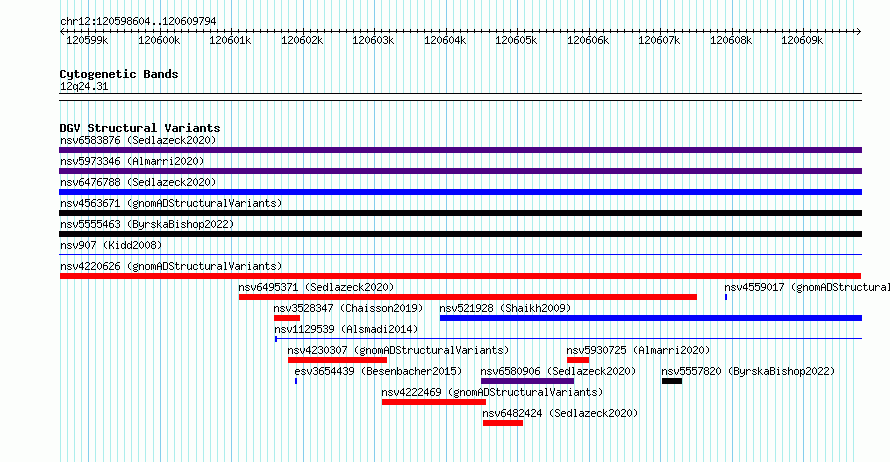
Task: Click the 120607k ruler position
Action: [659, 40]
